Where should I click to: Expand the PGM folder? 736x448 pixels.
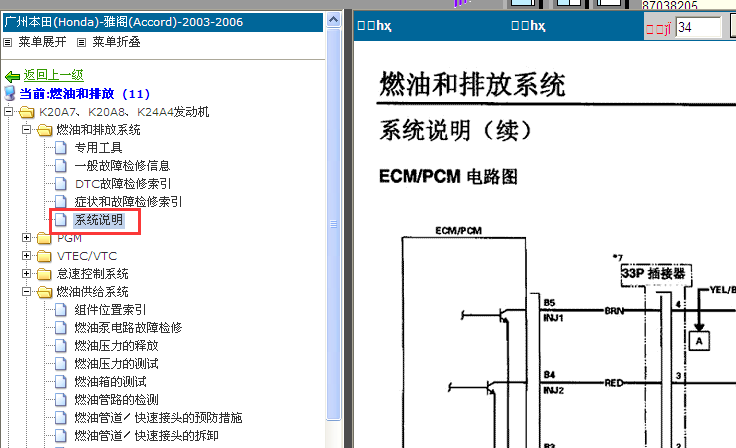tap(26, 238)
